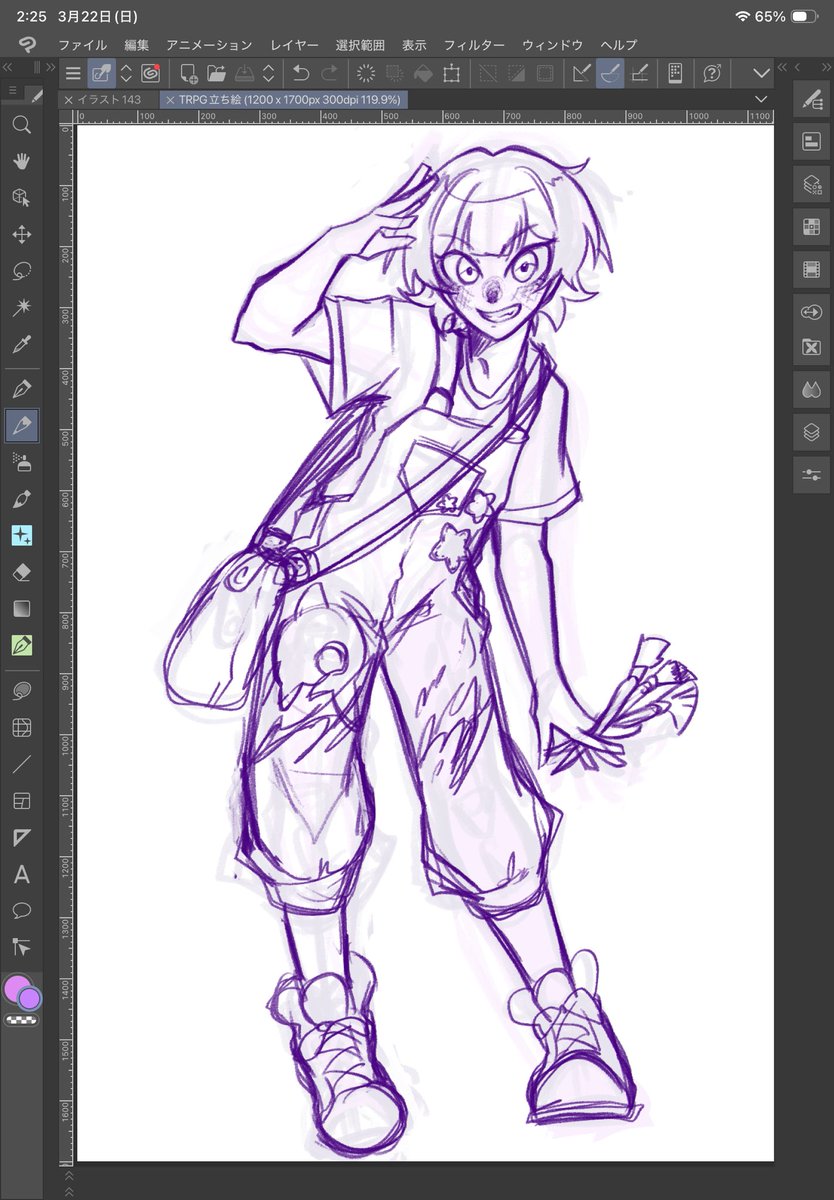Undo the last action
Image resolution: width=834 pixels, height=1200 pixels.
[301, 73]
